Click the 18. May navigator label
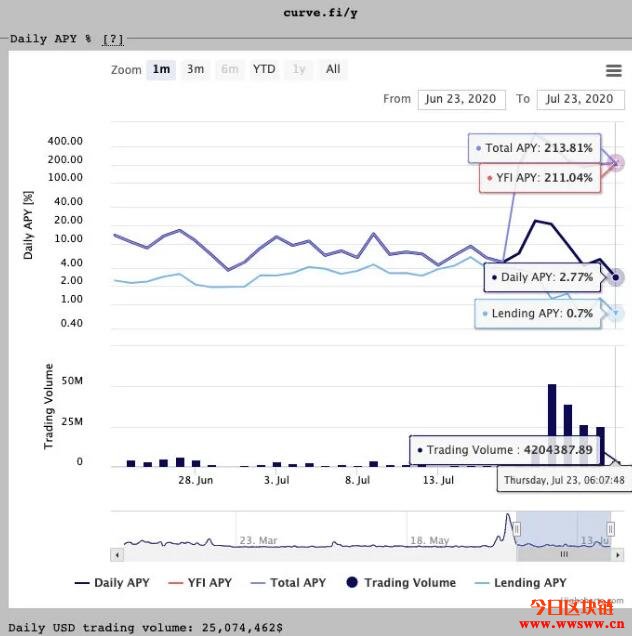The width and height of the screenshot is (632, 636). (430, 541)
